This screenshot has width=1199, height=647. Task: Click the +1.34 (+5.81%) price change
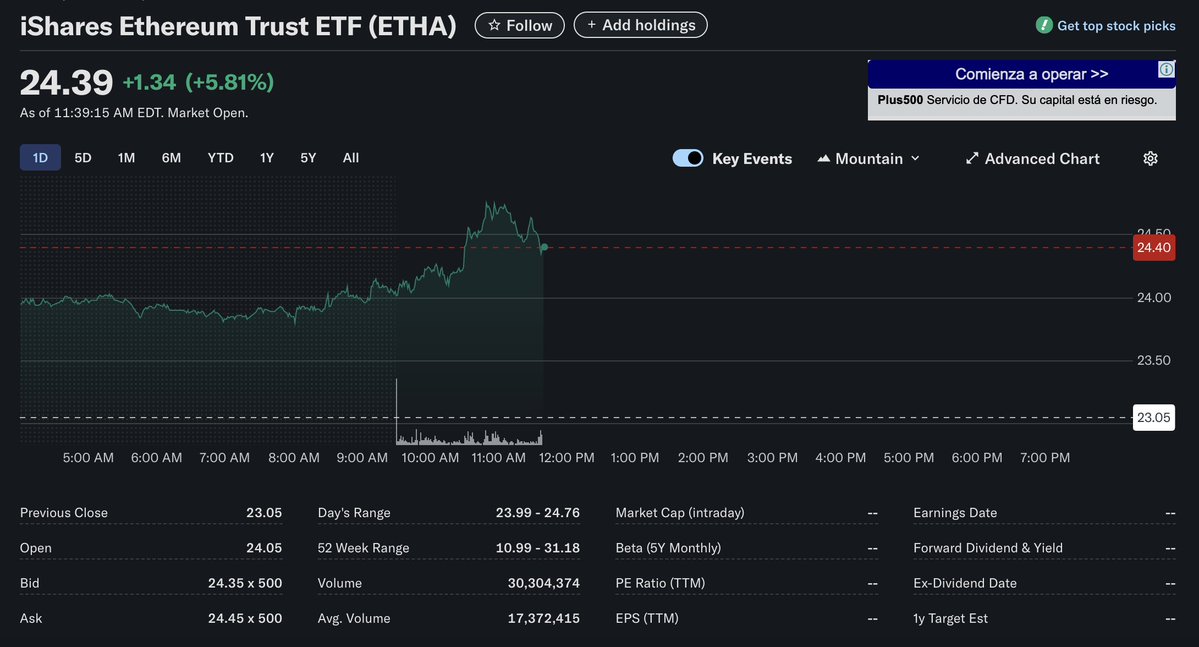point(198,82)
